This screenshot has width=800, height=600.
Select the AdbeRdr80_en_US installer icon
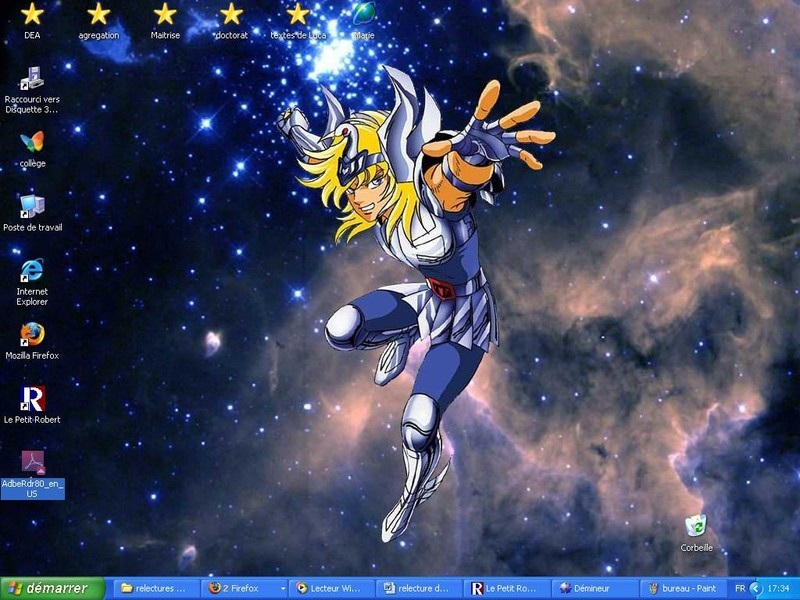(x=32, y=463)
